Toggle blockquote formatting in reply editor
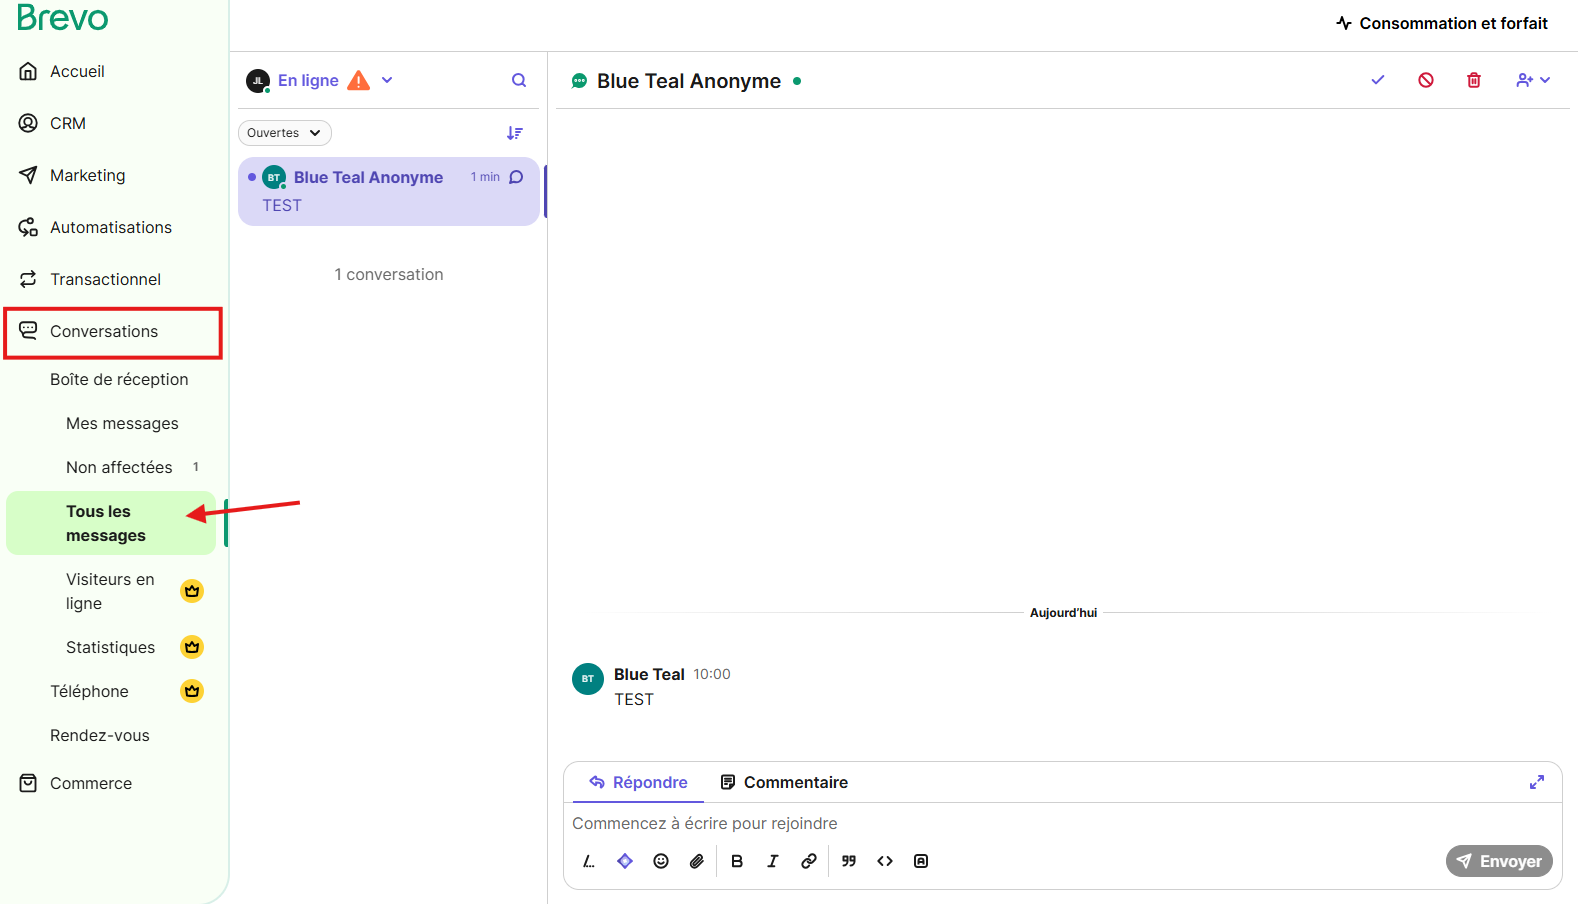The width and height of the screenshot is (1578, 904). (849, 861)
